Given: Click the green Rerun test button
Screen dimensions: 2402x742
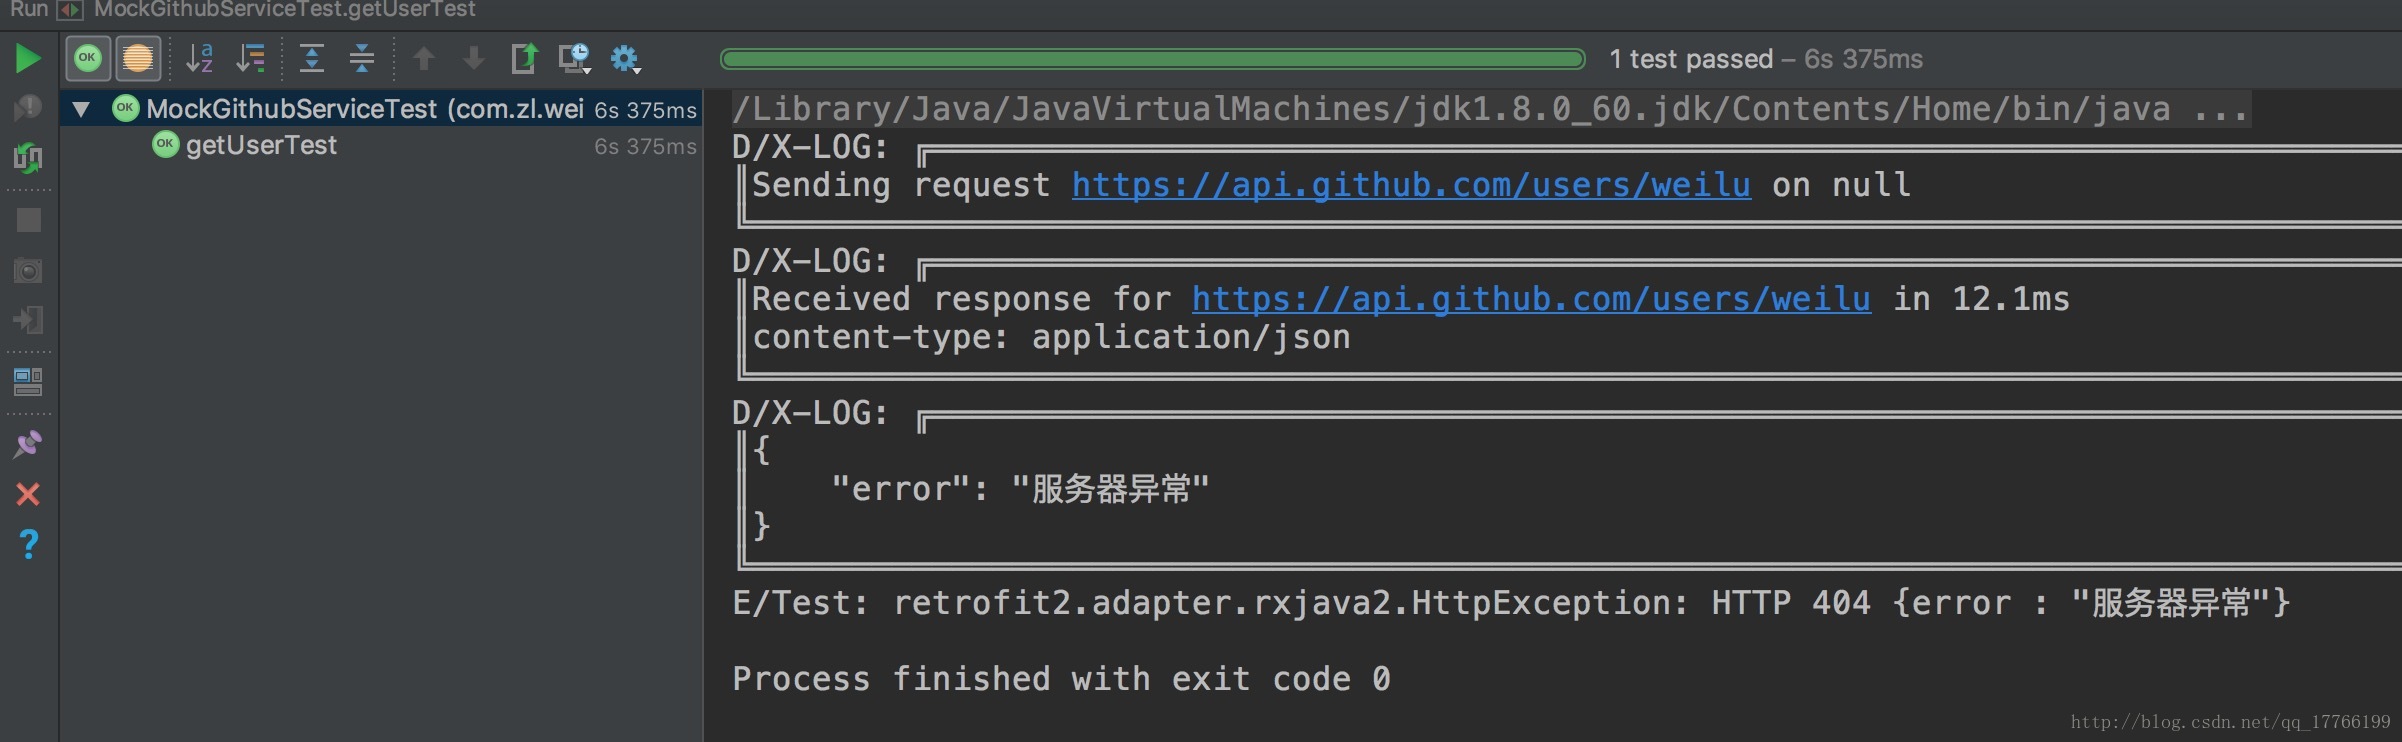Looking at the screenshot, I should point(28,59).
